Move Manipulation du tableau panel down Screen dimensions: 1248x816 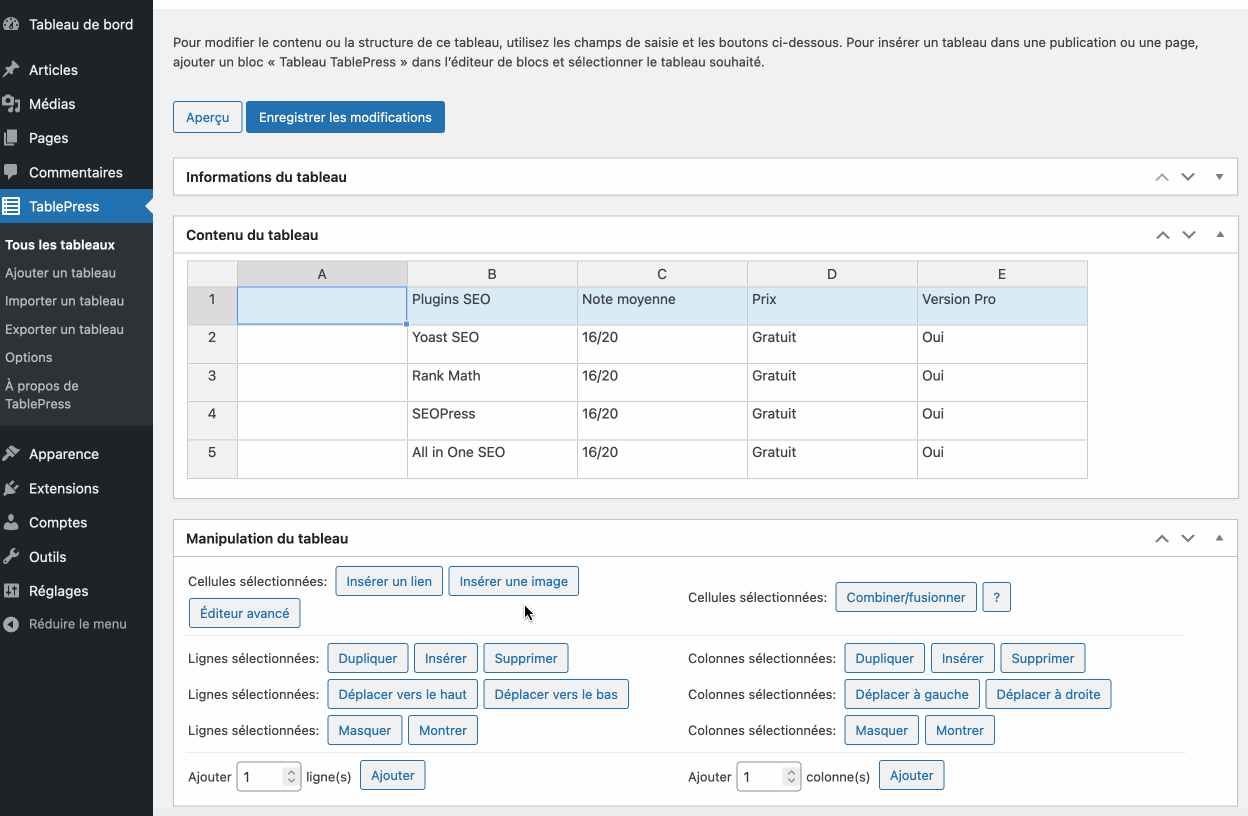pos(1188,538)
